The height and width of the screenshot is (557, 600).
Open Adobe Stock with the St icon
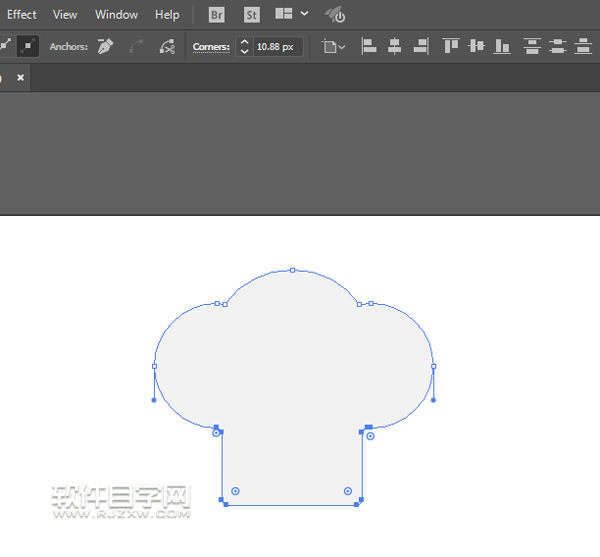(251, 15)
